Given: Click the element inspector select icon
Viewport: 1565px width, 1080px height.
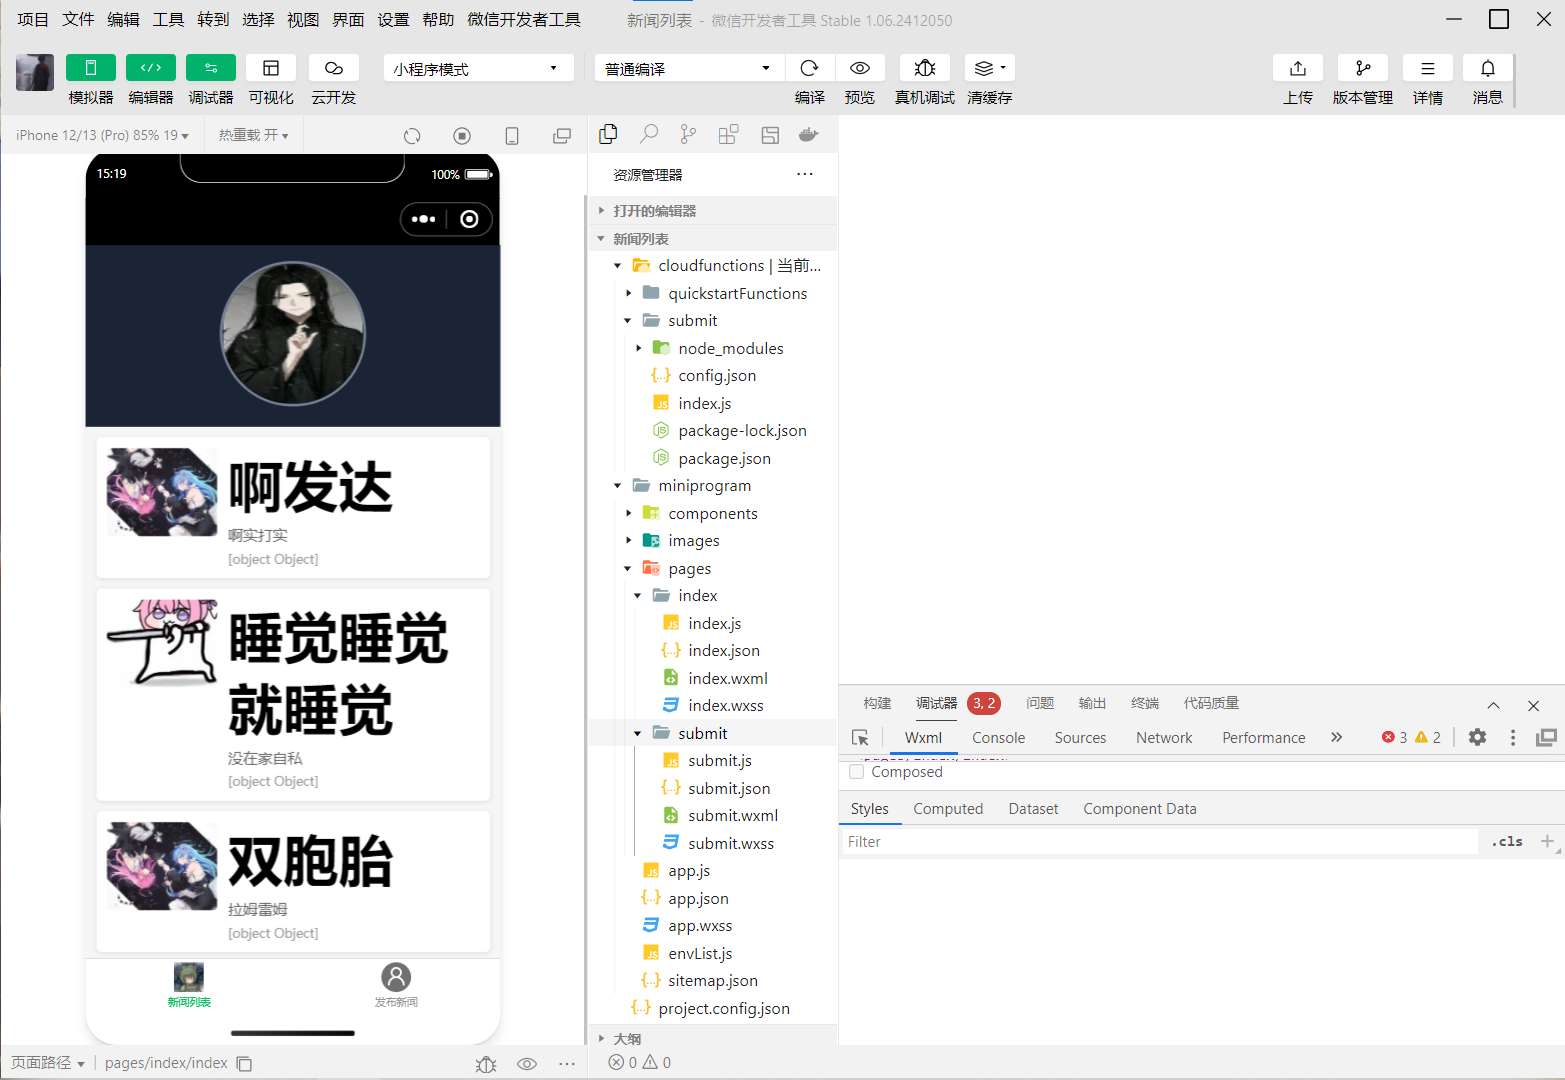Looking at the screenshot, I should pyautogui.click(x=860, y=738).
